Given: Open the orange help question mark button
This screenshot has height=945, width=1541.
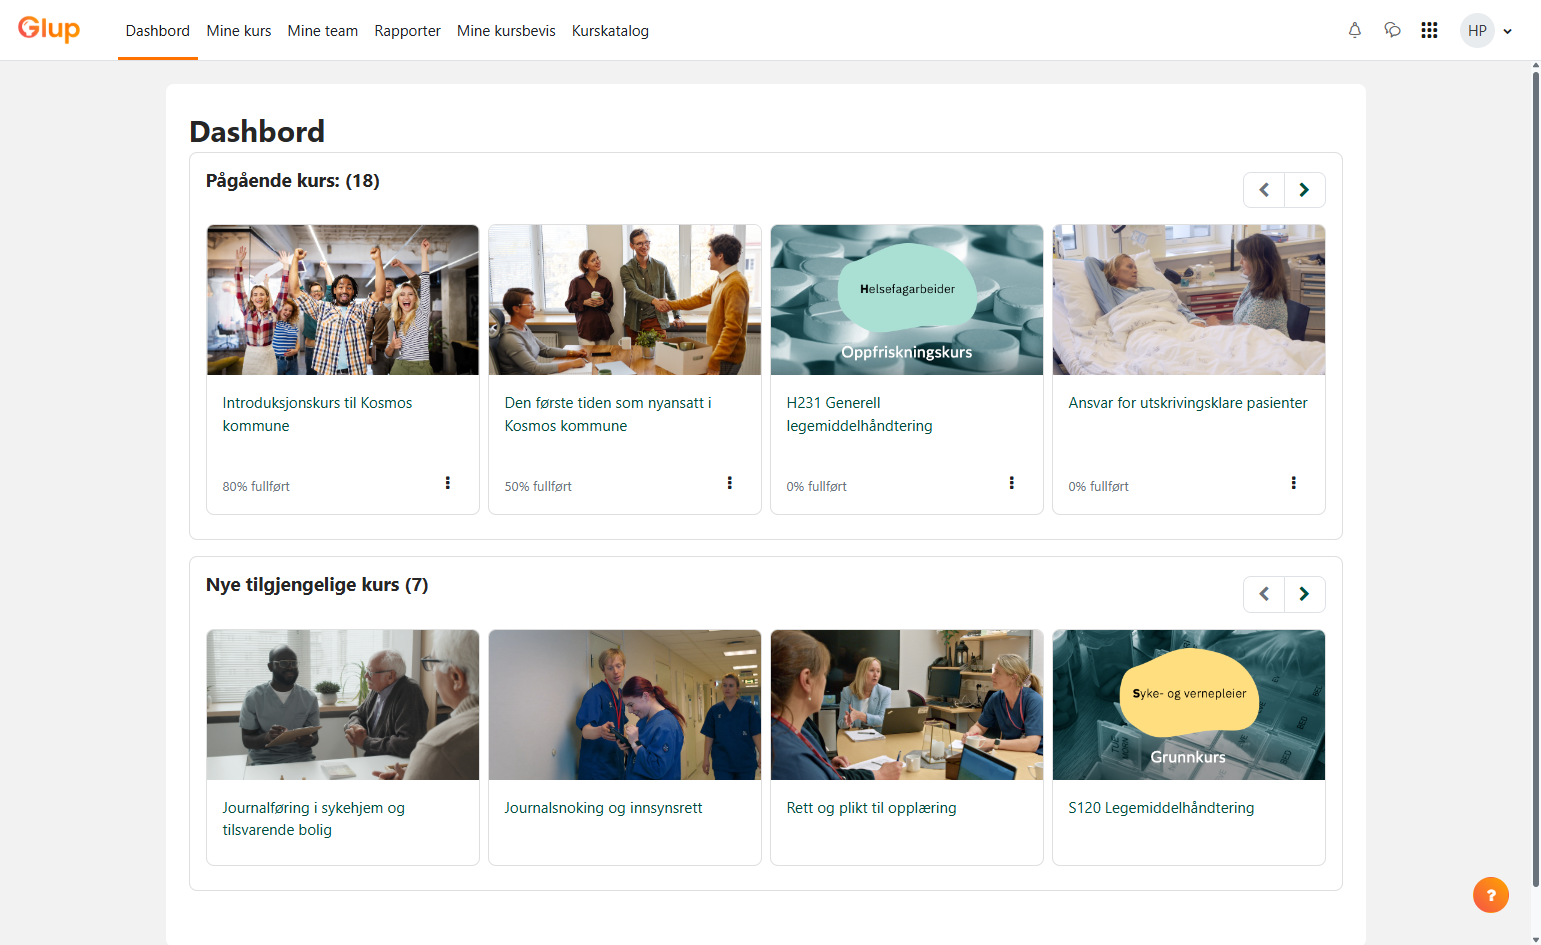Looking at the screenshot, I should [1490, 895].
